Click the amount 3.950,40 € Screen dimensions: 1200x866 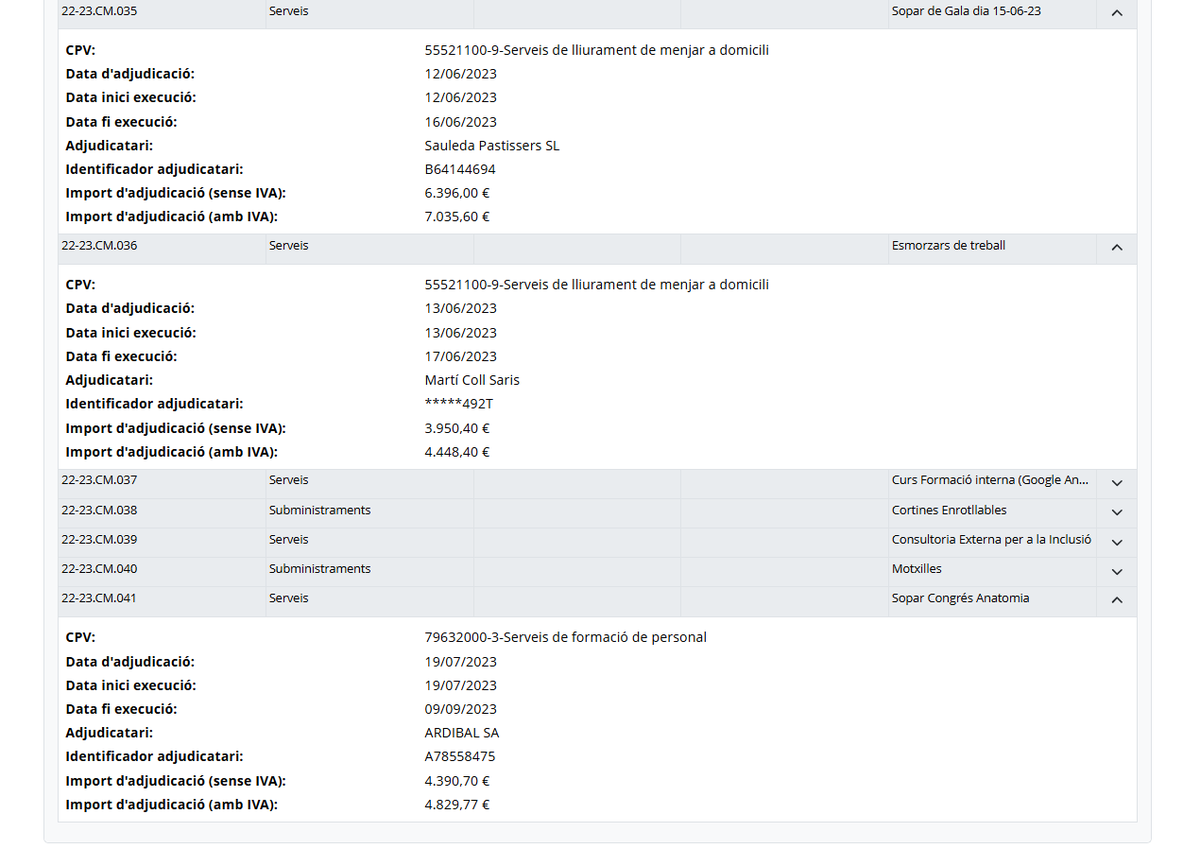457,428
